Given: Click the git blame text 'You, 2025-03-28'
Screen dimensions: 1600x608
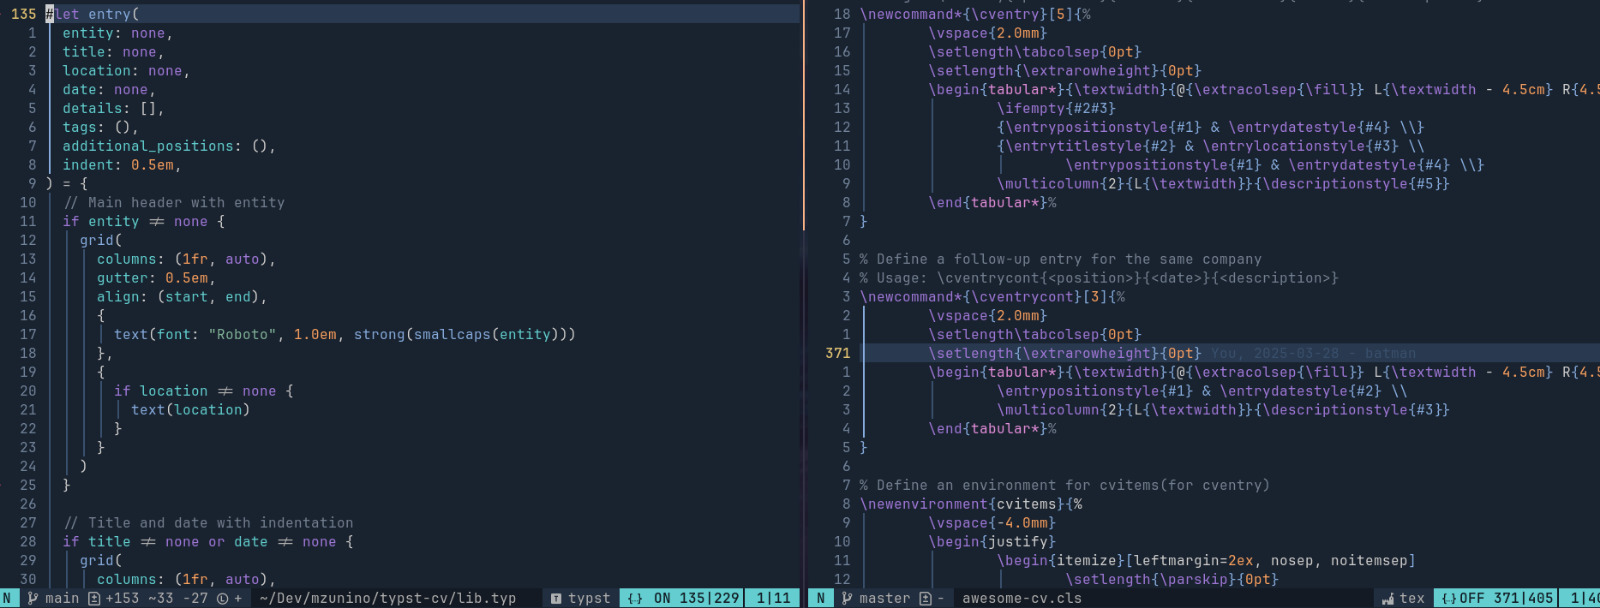Looking at the screenshot, I should 1275,353.
